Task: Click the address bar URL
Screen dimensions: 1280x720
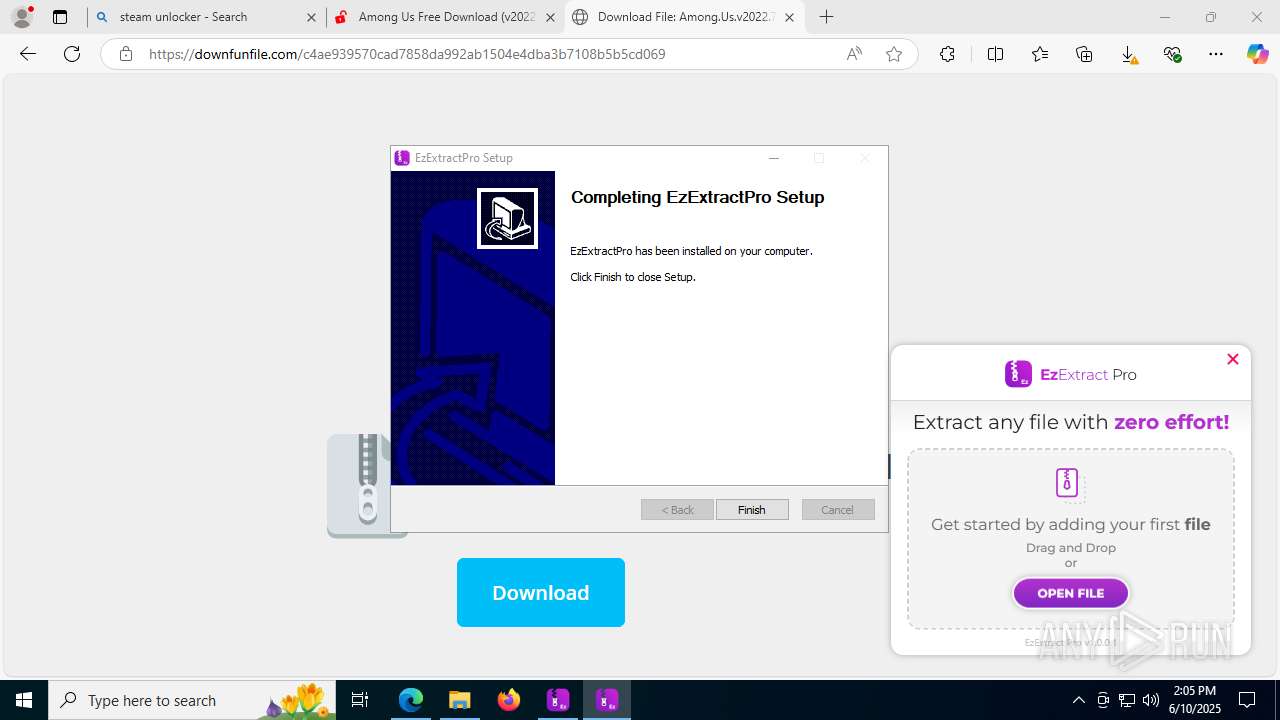Action: pyautogui.click(x=407, y=54)
